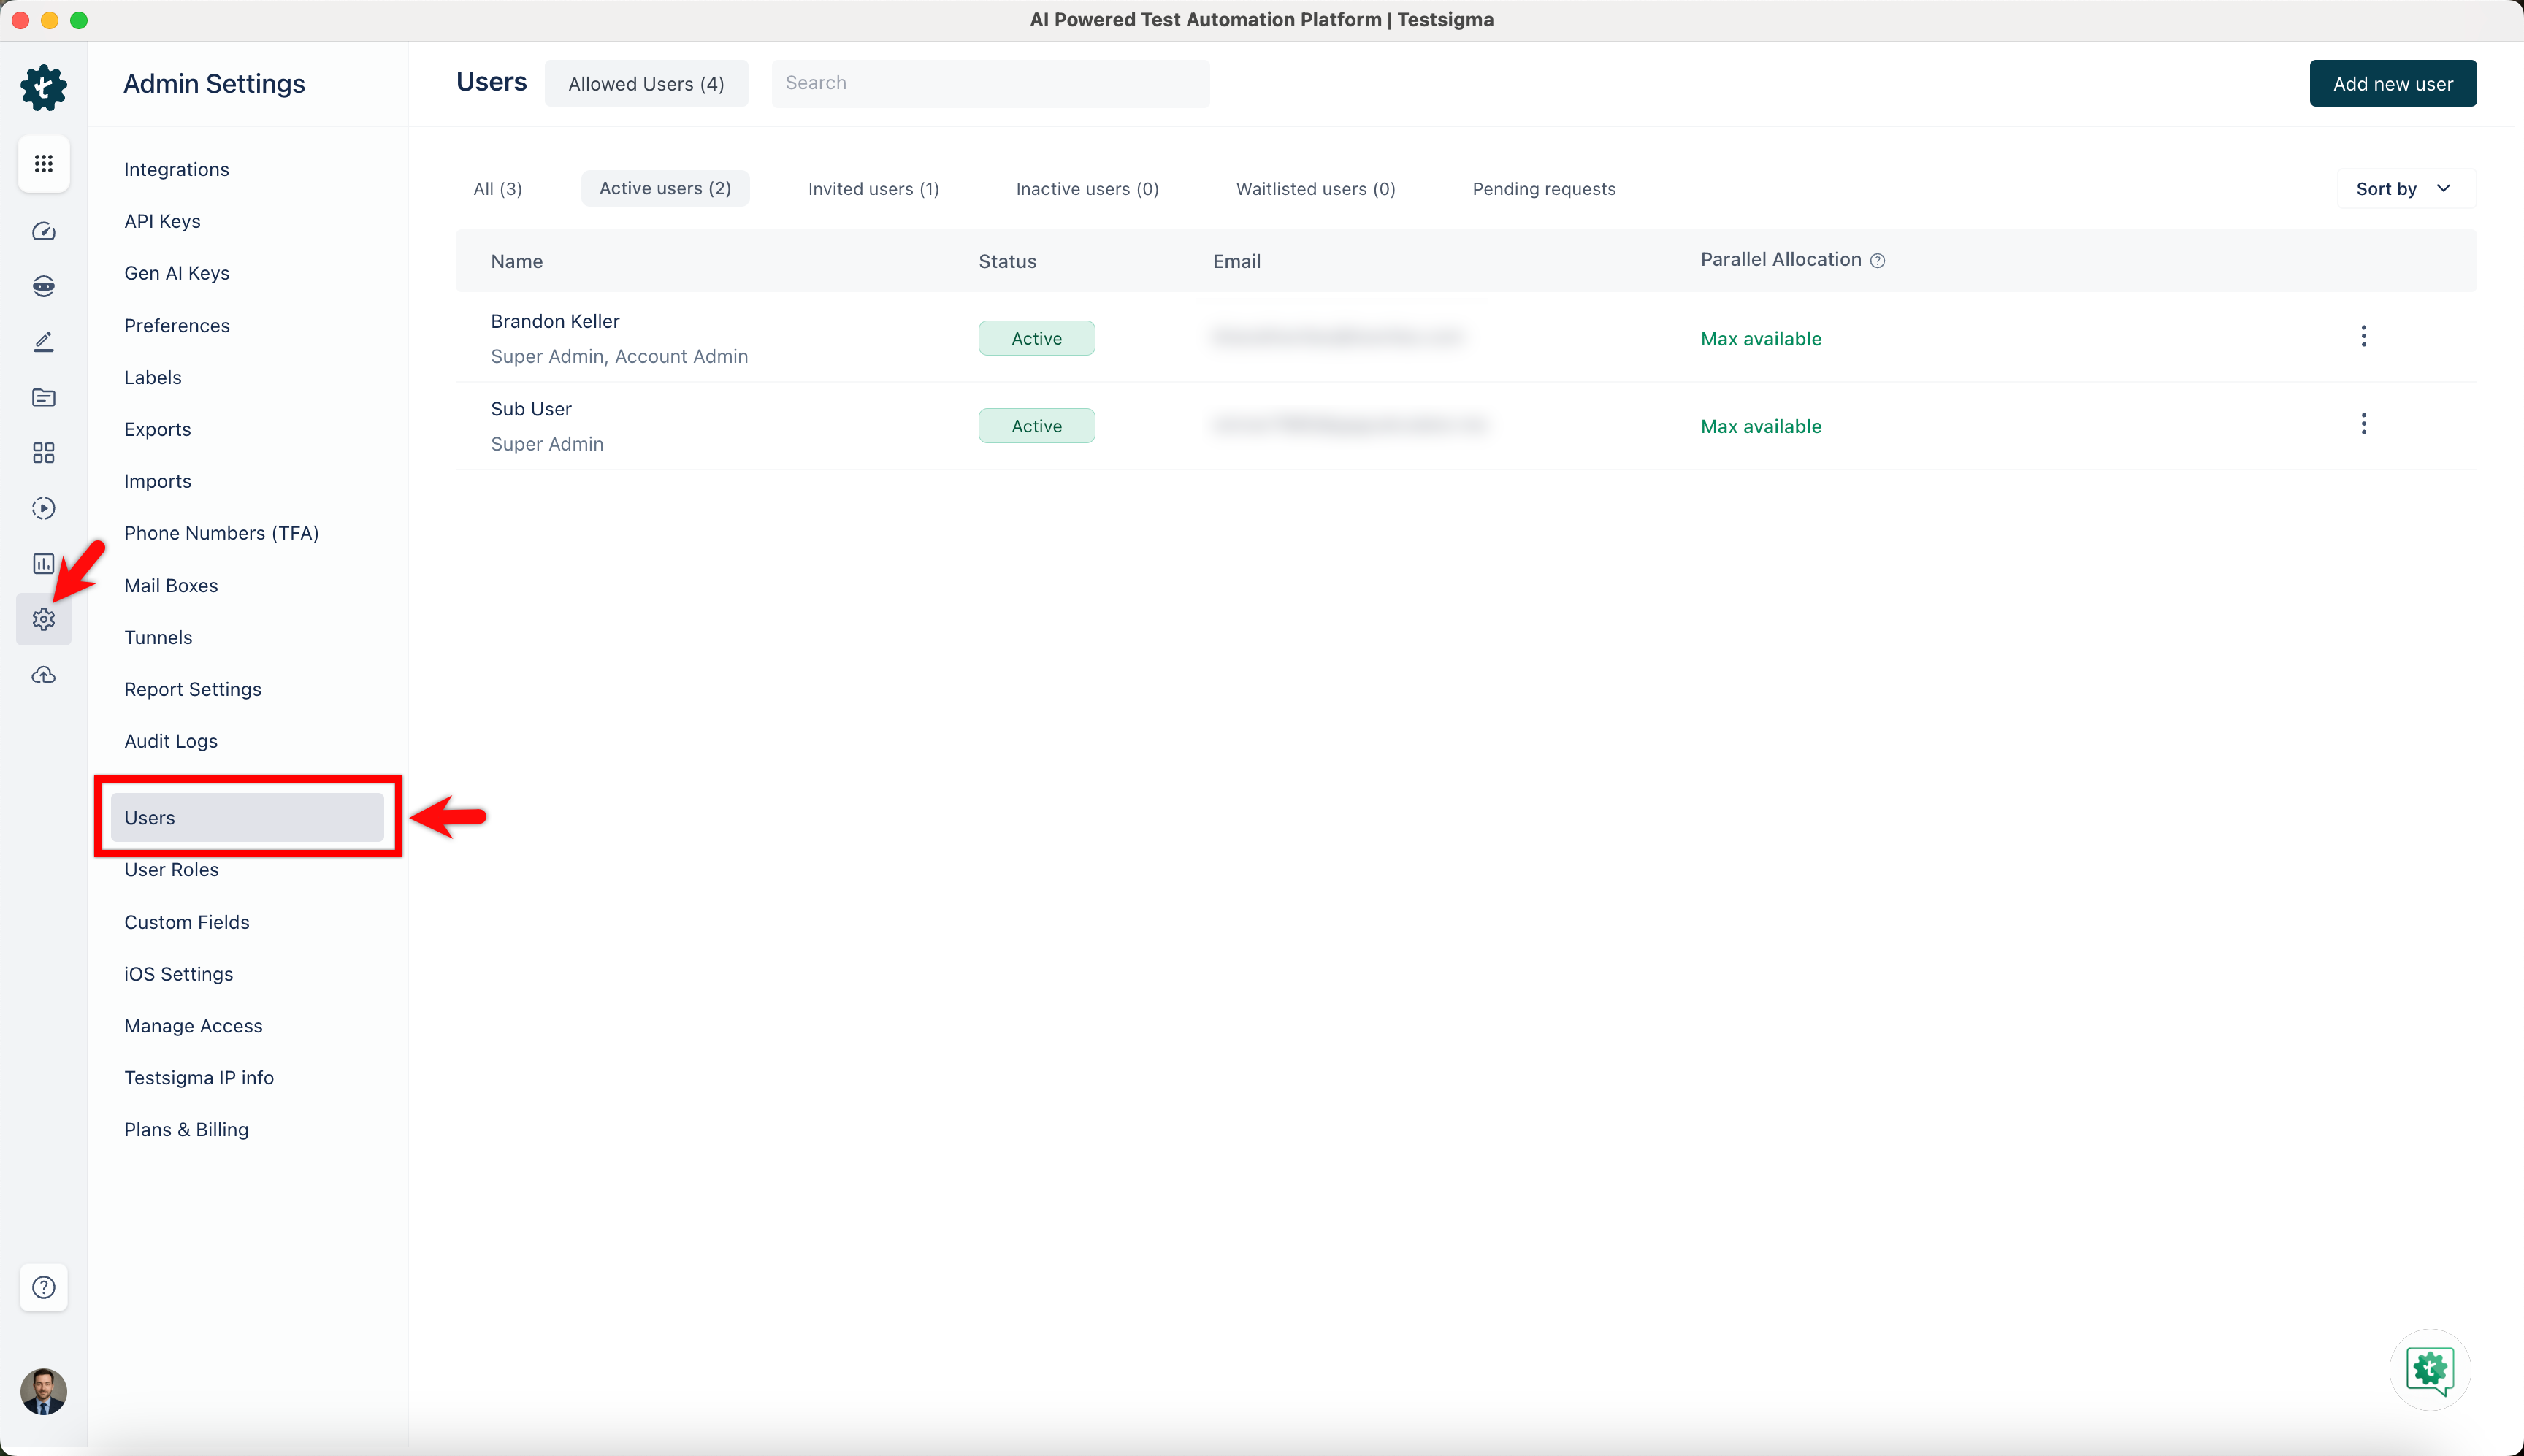The image size is (2524, 1456).
Task: Click the Parallel Allocation column header
Action: (1780, 259)
